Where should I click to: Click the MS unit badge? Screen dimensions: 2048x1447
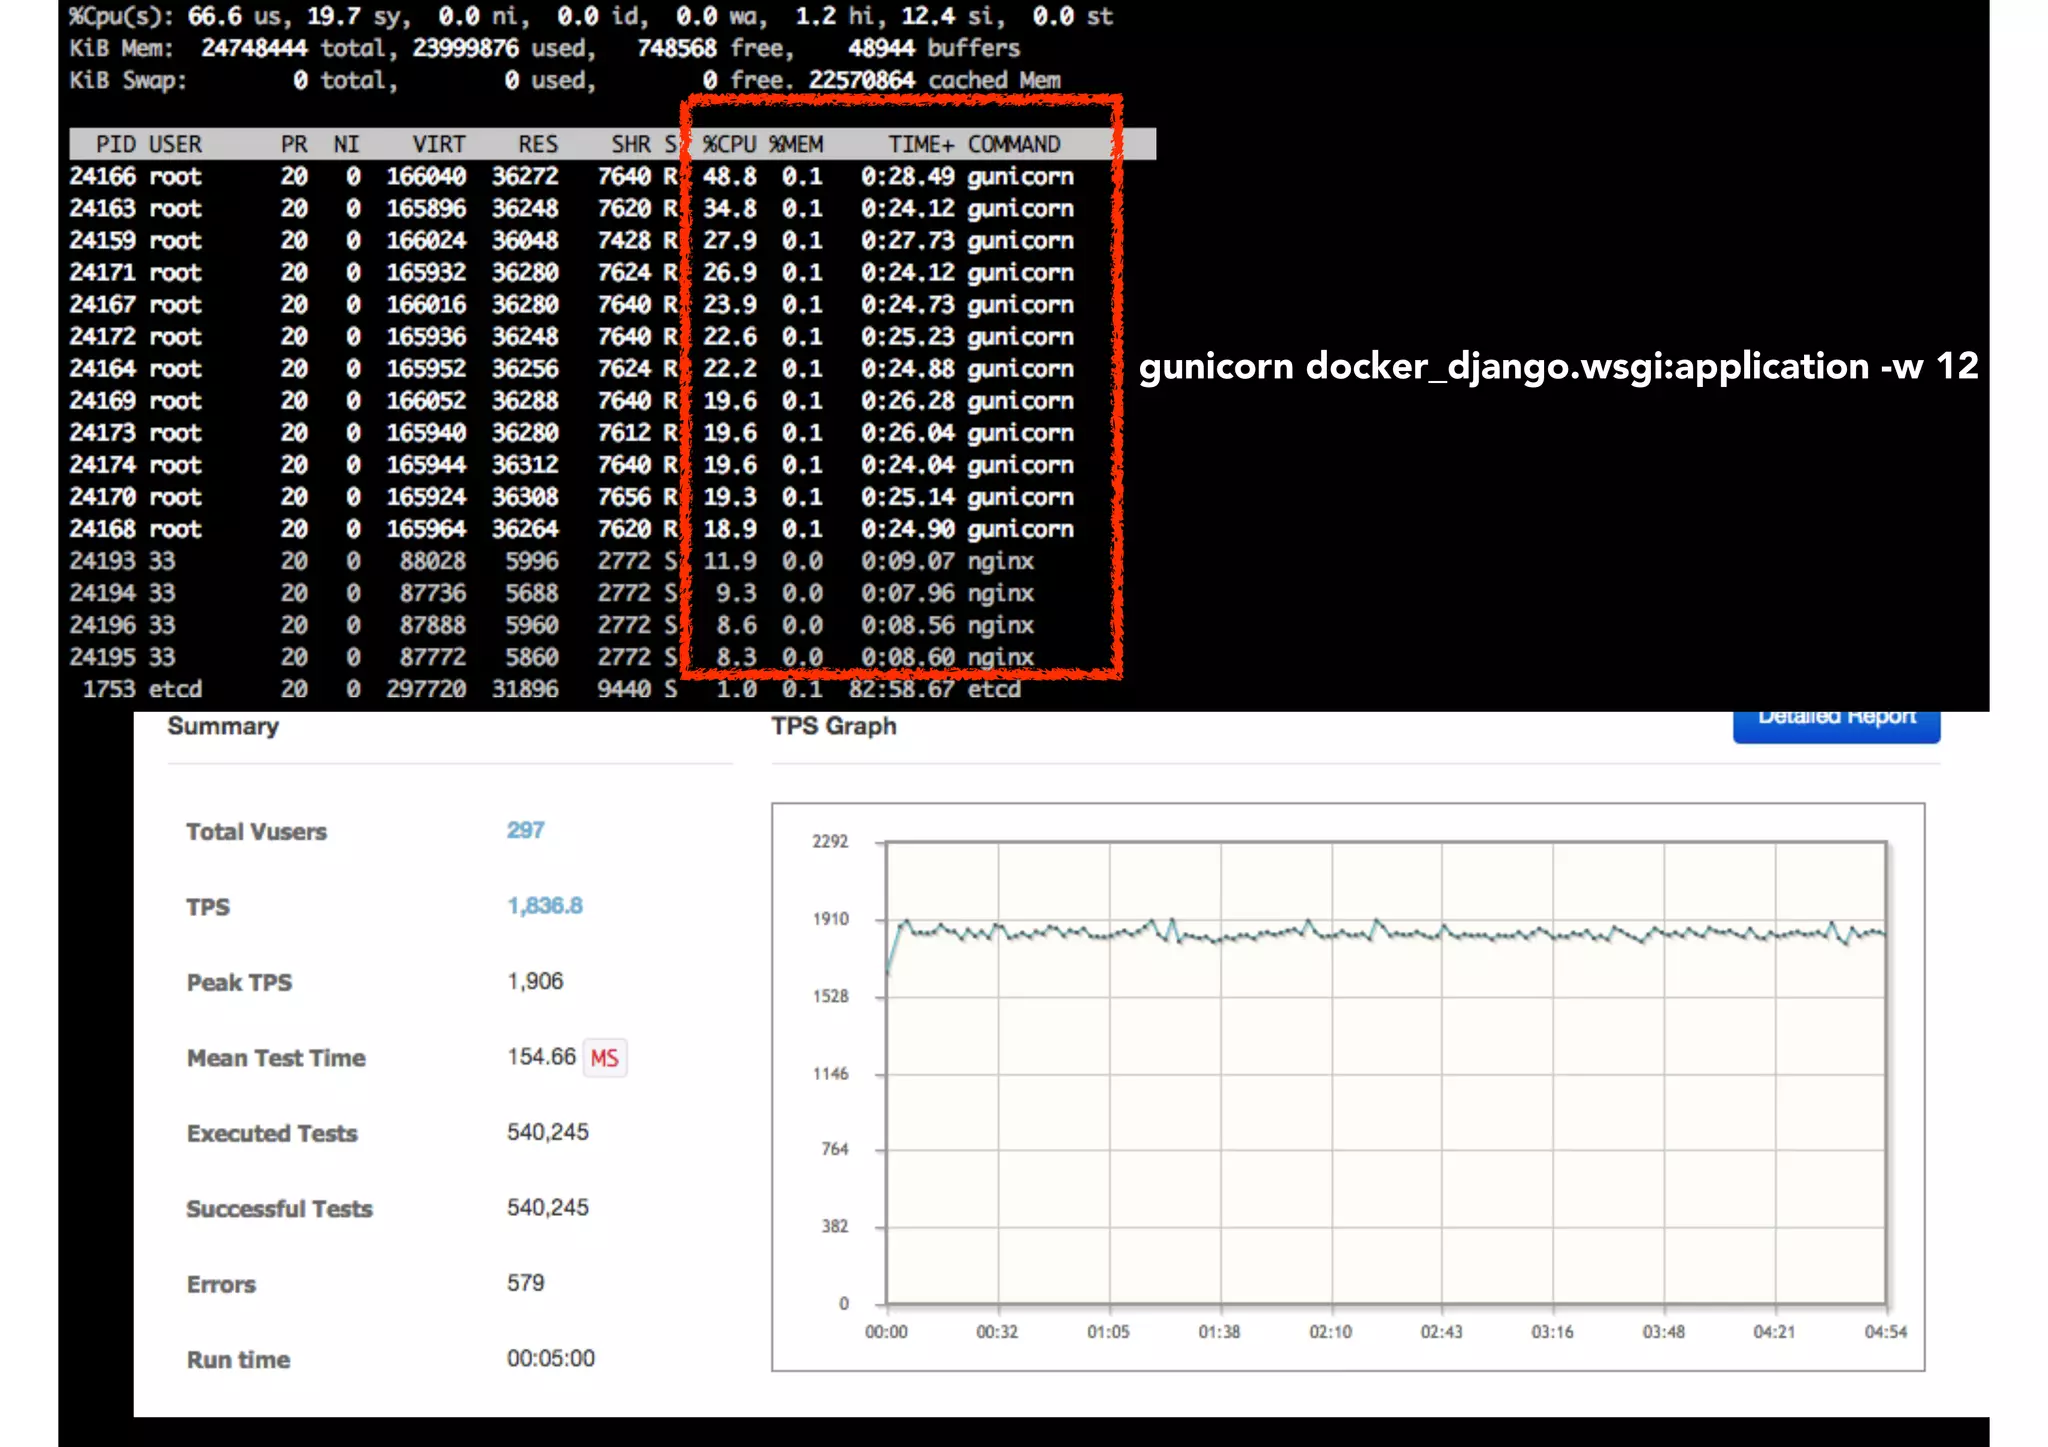pyautogui.click(x=604, y=1058)
